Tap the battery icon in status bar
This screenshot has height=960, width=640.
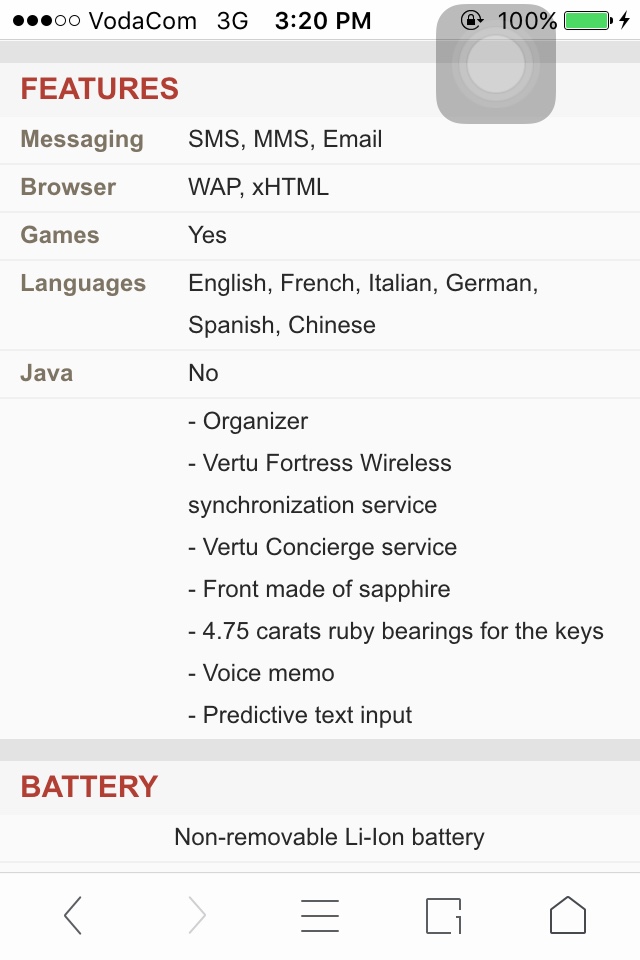click(x=588, y=20)
